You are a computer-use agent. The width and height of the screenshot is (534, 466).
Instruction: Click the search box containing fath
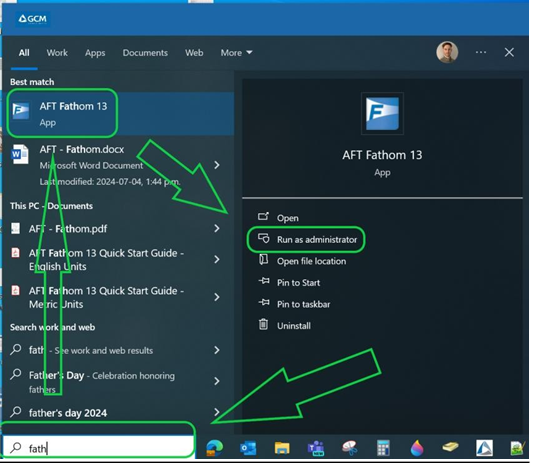pos(99,448)
